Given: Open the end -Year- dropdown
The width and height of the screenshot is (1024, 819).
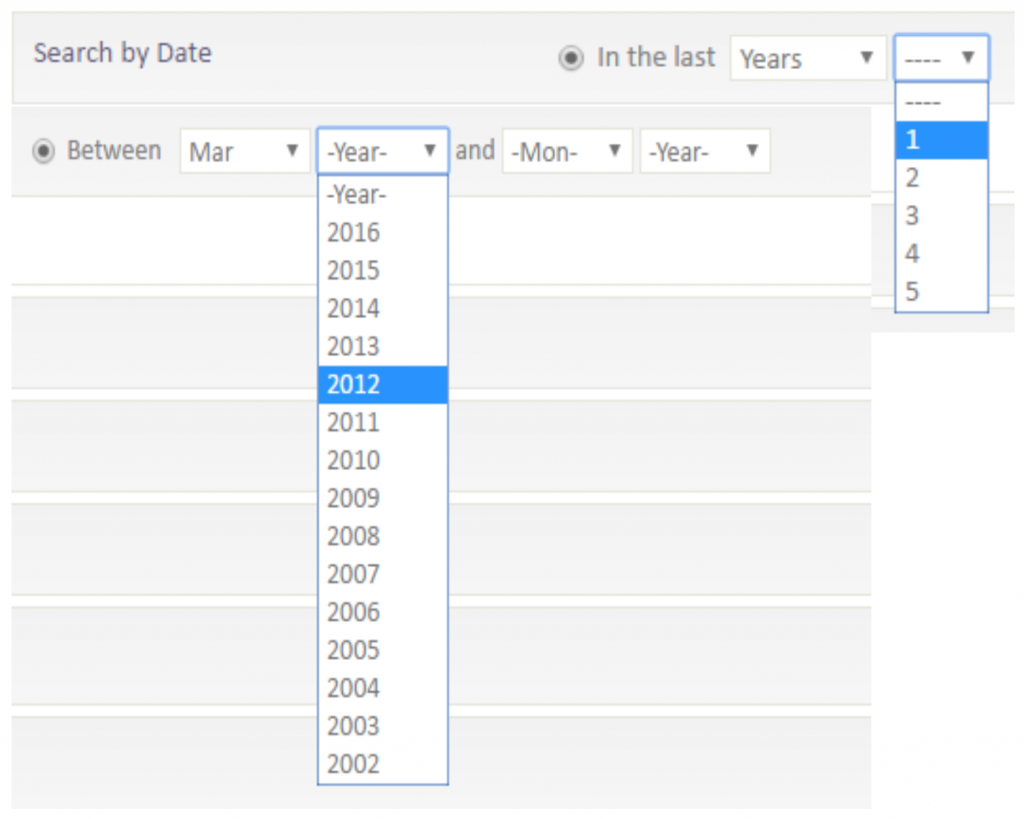Looking at the screenshot, I should point(704,153).
